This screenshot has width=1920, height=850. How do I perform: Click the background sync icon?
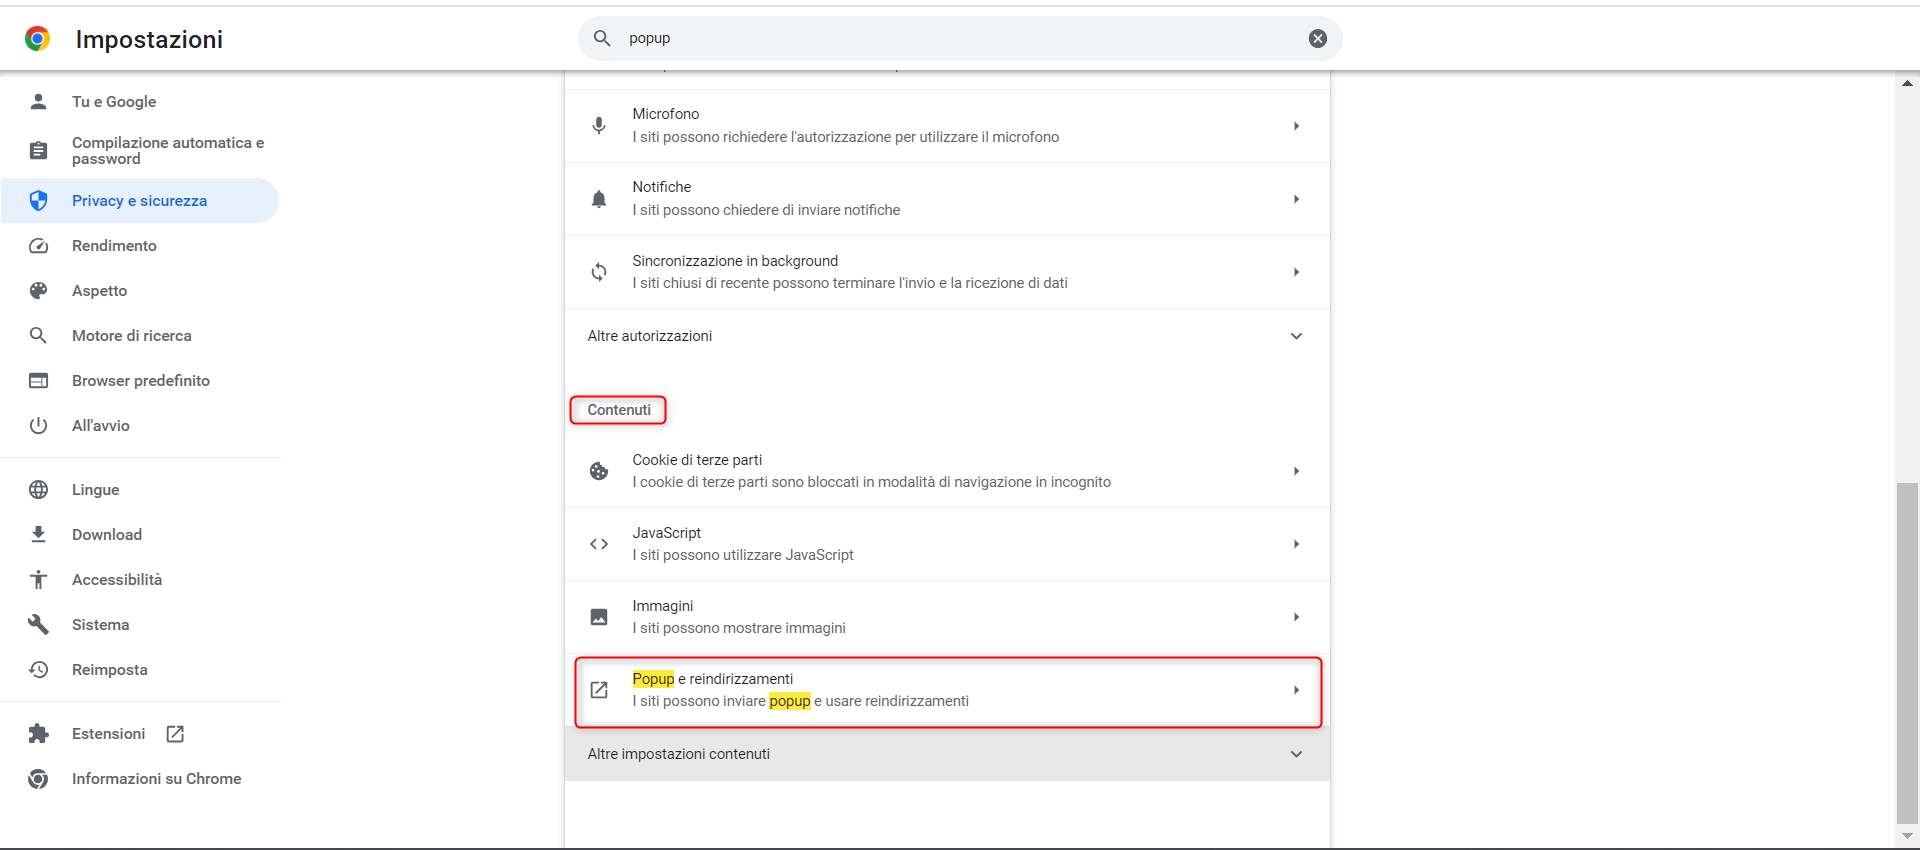click(599, 272)
